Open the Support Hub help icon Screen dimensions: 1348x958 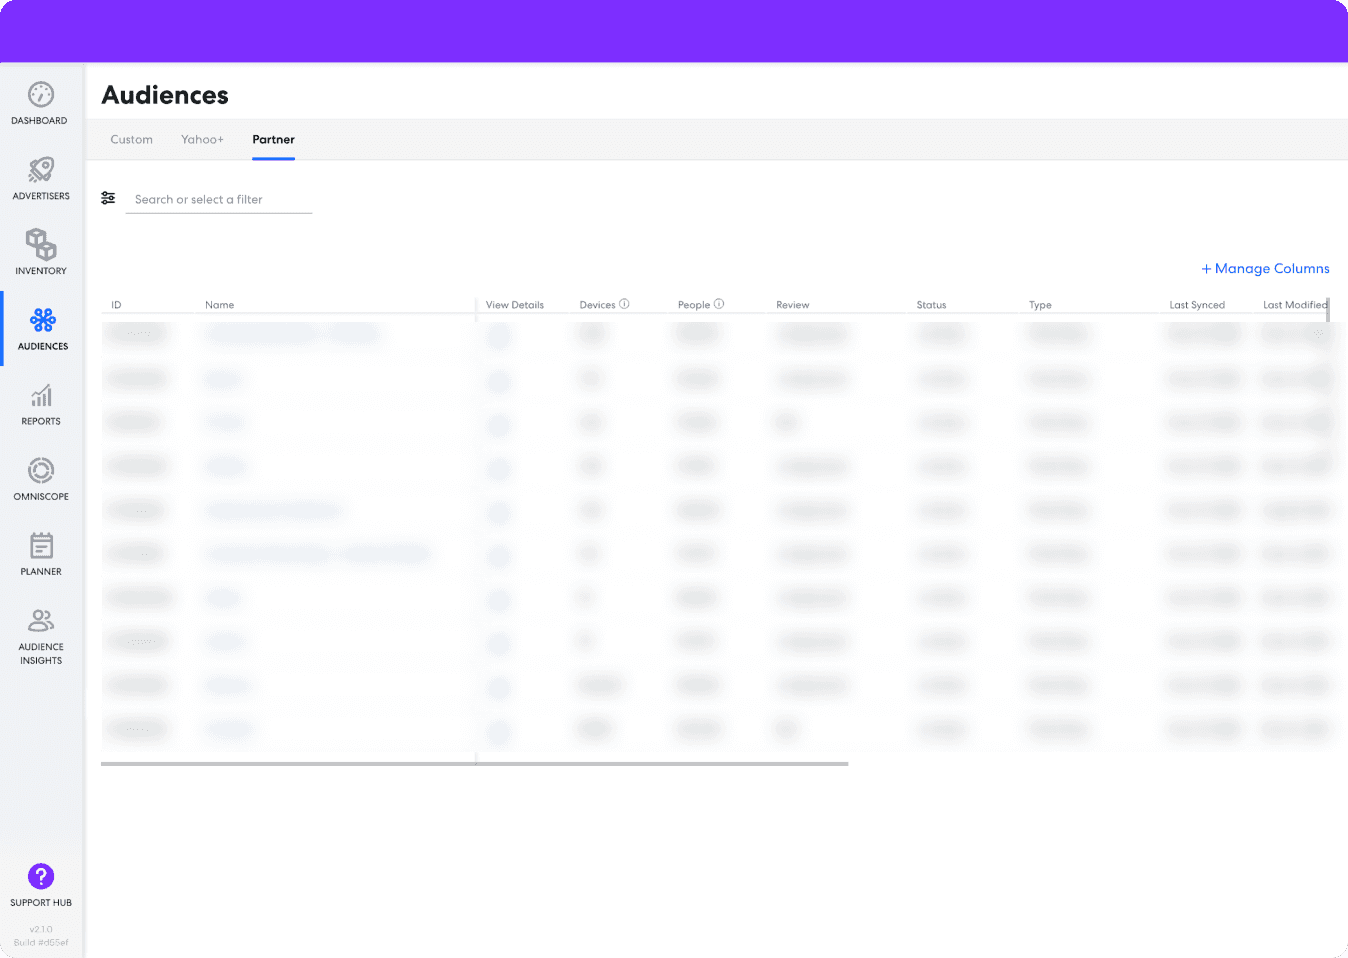(x=41, y=876)
